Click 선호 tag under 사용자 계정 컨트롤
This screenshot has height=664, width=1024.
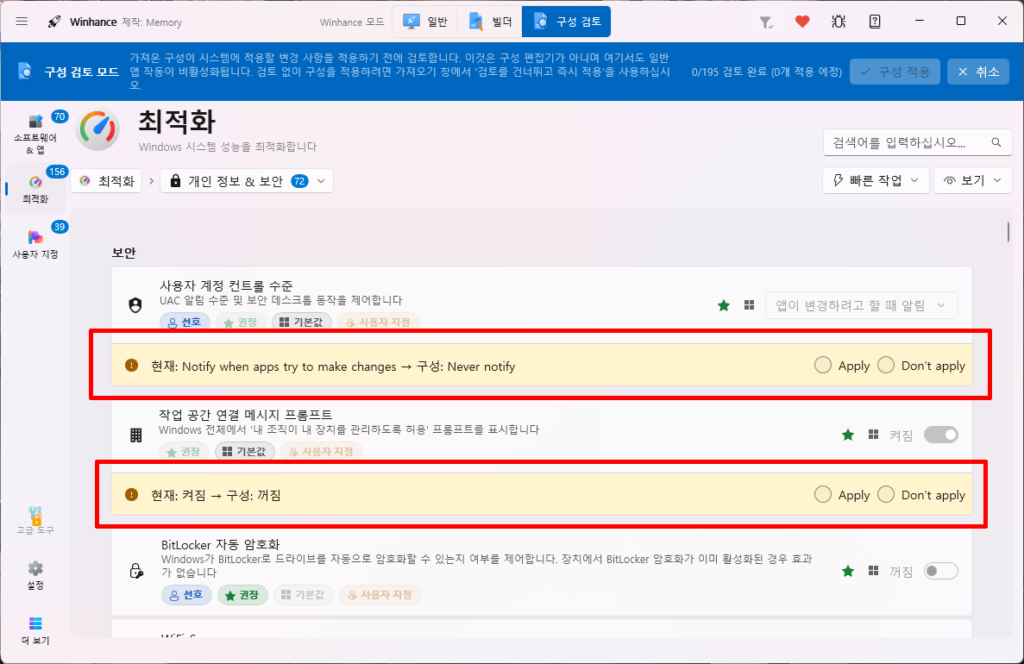point(185,323)
